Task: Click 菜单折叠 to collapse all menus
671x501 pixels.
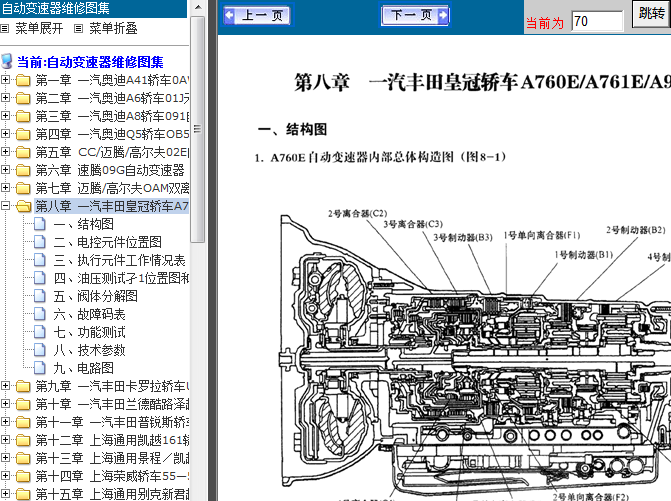Action: (113, 29)
